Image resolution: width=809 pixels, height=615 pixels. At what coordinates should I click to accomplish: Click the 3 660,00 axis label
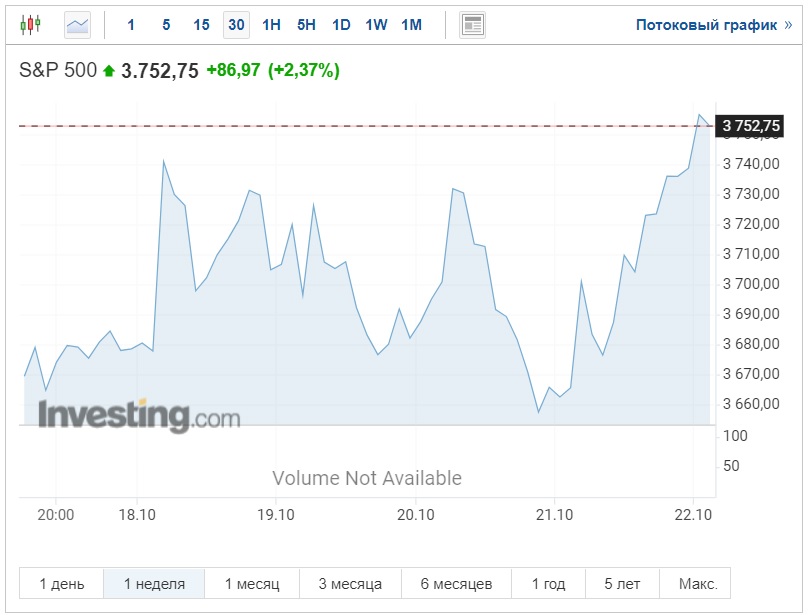coord(751,403)
